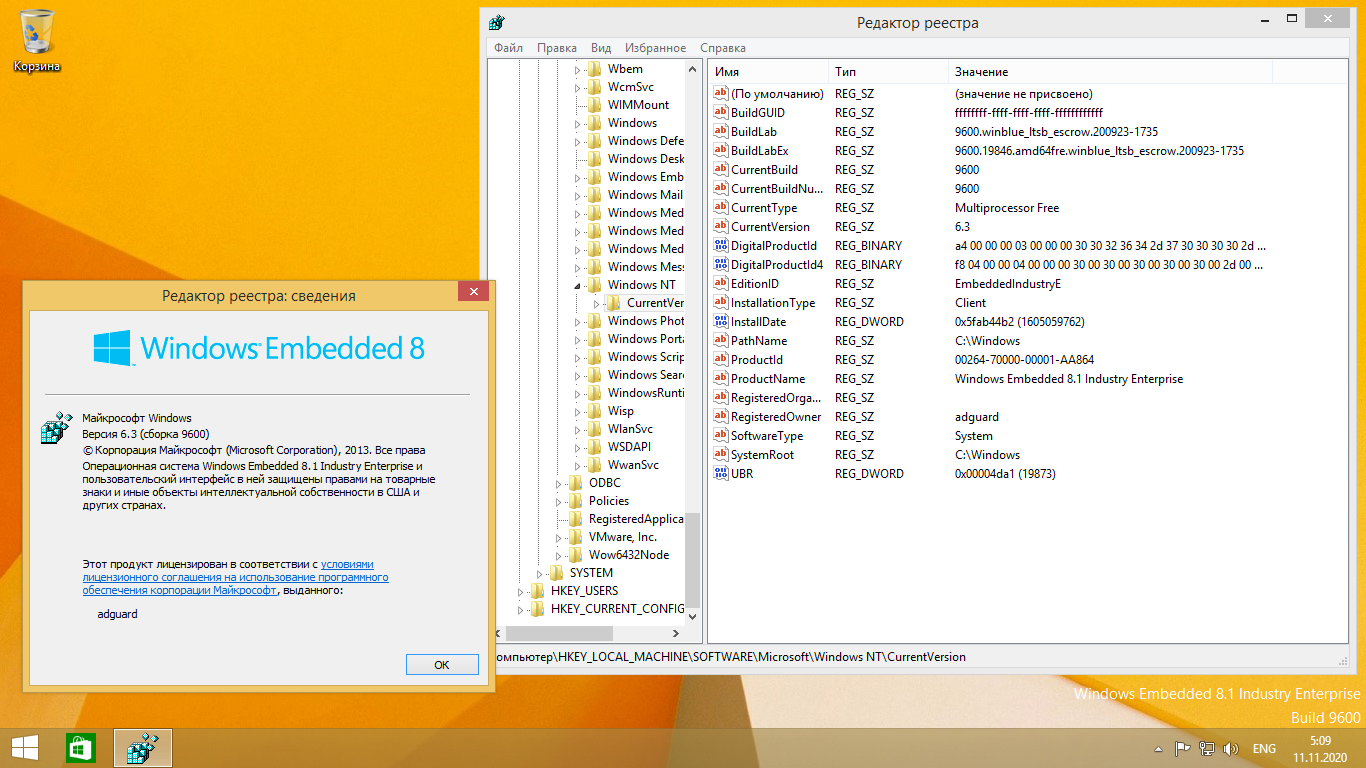Select the RegisteredOwner value row
This screenshot has width=1366, height=768.
pos(1027,417)
